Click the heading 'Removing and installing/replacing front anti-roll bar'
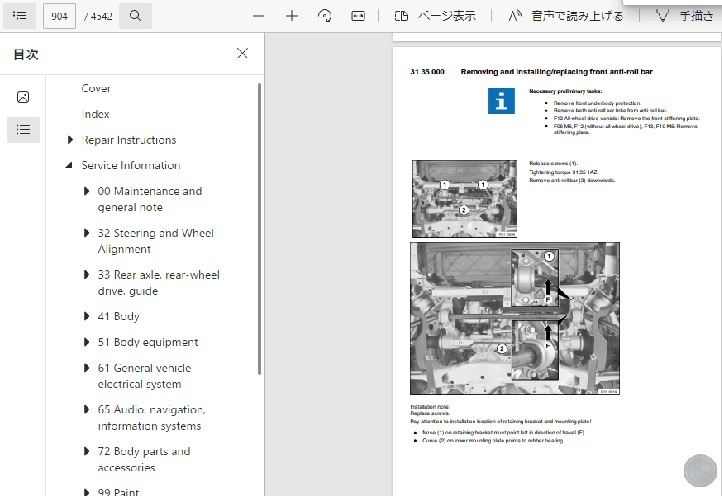This screenshot has width=722, height=496. pyautogui.click(x=556, y=72)
